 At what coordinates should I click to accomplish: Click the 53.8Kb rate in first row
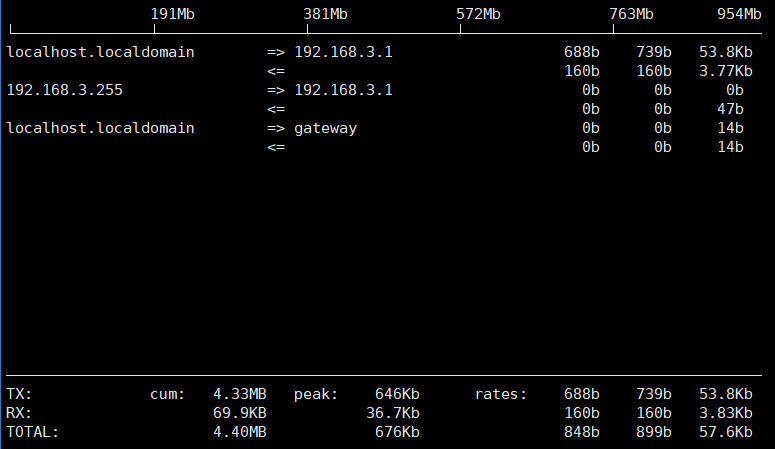[726, 52]
